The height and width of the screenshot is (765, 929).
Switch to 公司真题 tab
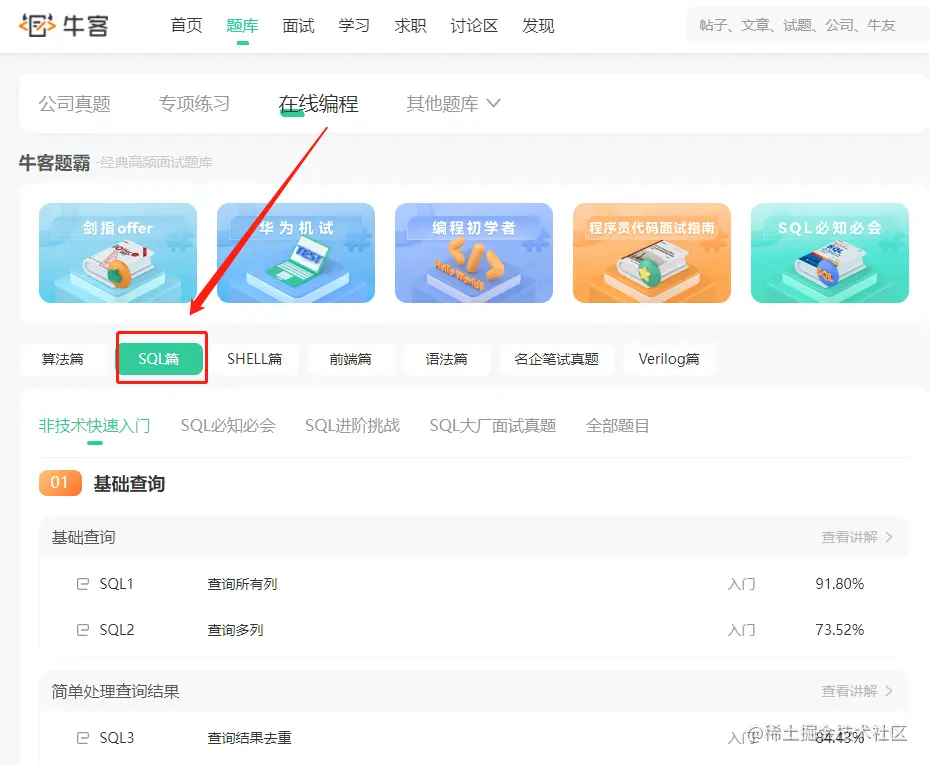coord(75,104)
